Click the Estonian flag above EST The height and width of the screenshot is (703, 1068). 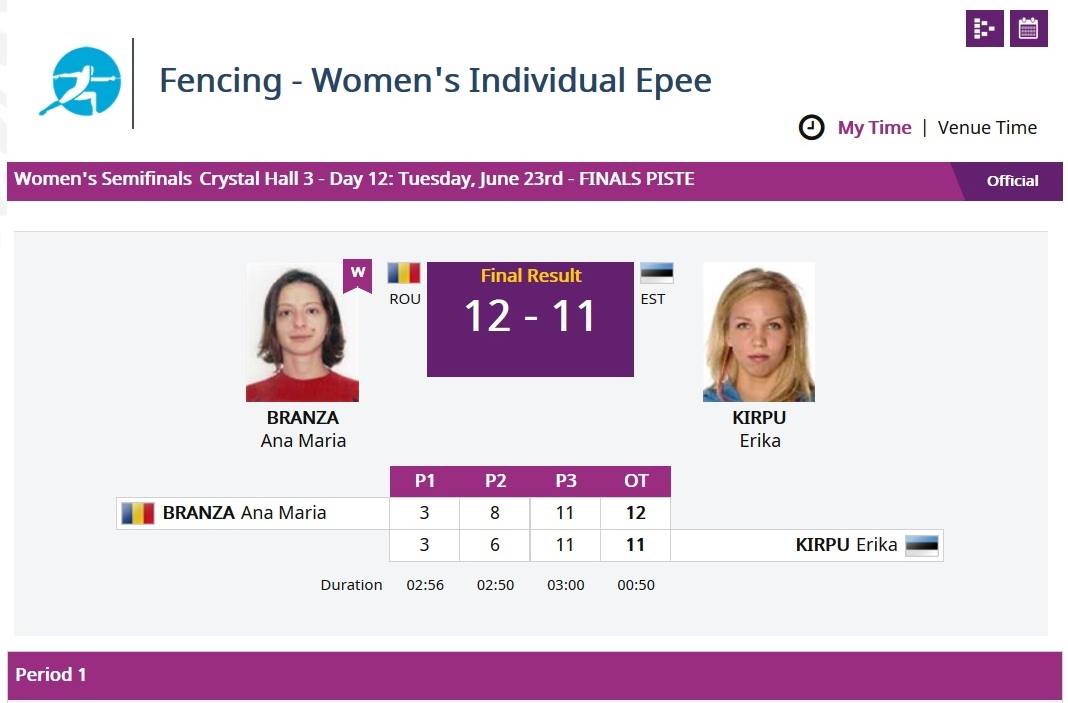tap(657, 273)
